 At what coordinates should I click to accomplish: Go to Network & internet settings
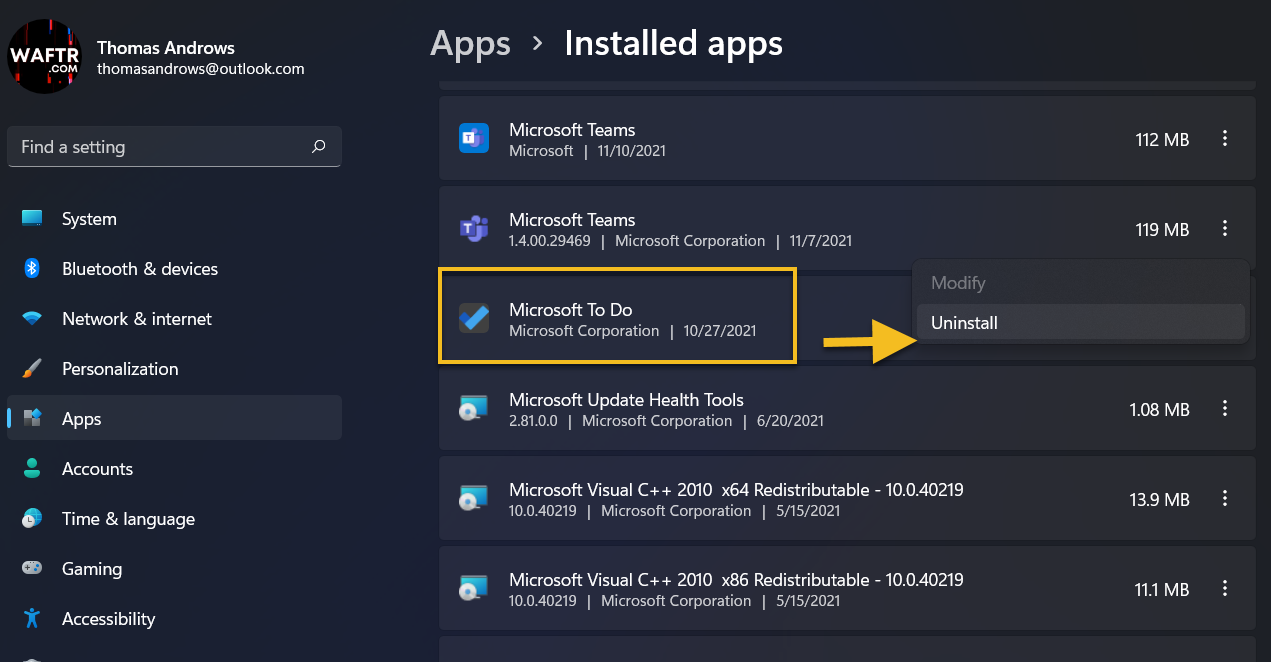(174, 319)
